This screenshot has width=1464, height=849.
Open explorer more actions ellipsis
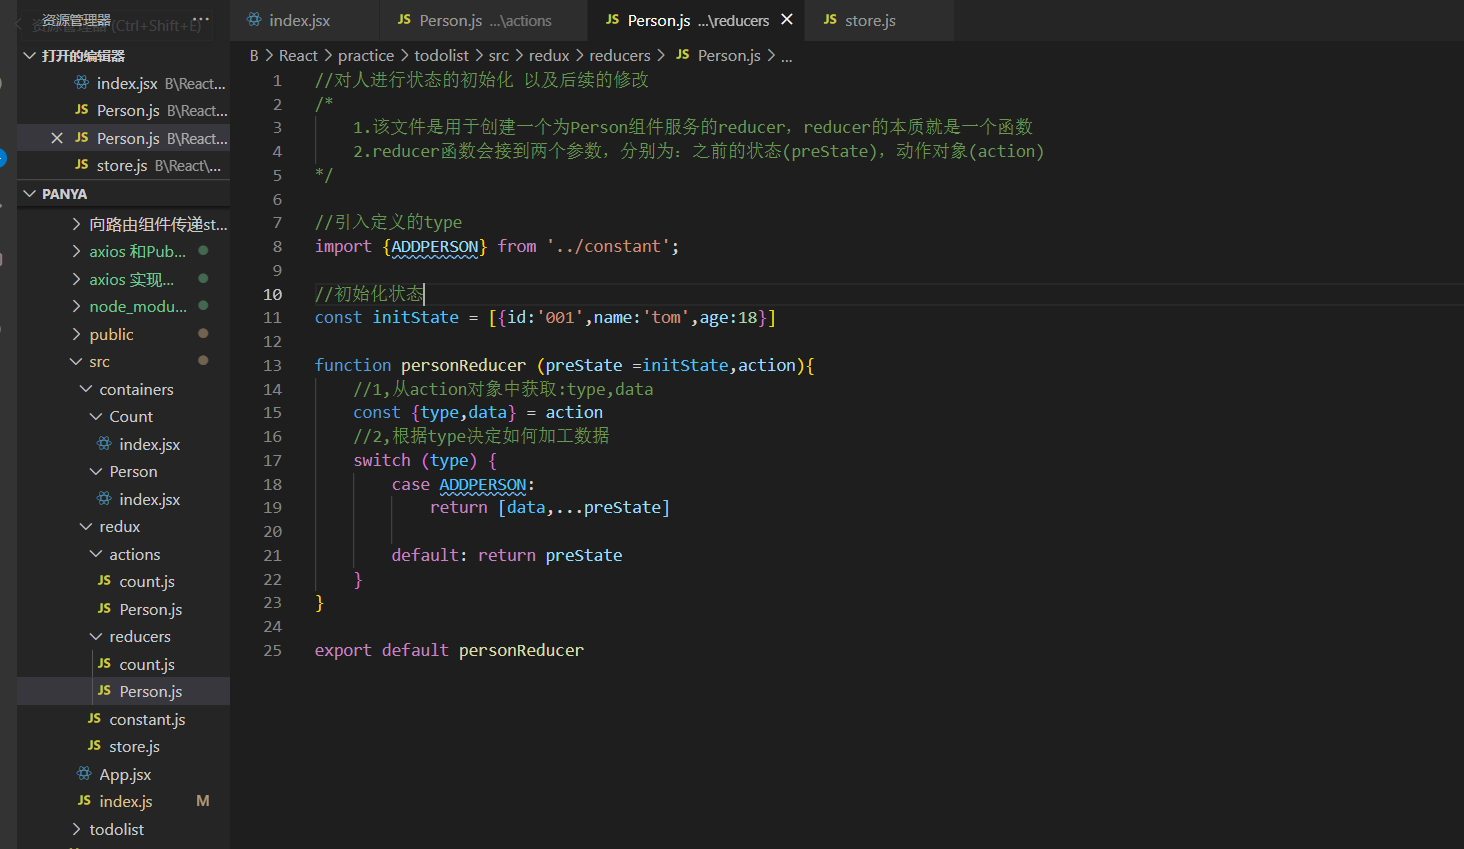pyautogui.click(x=202, y=19)
